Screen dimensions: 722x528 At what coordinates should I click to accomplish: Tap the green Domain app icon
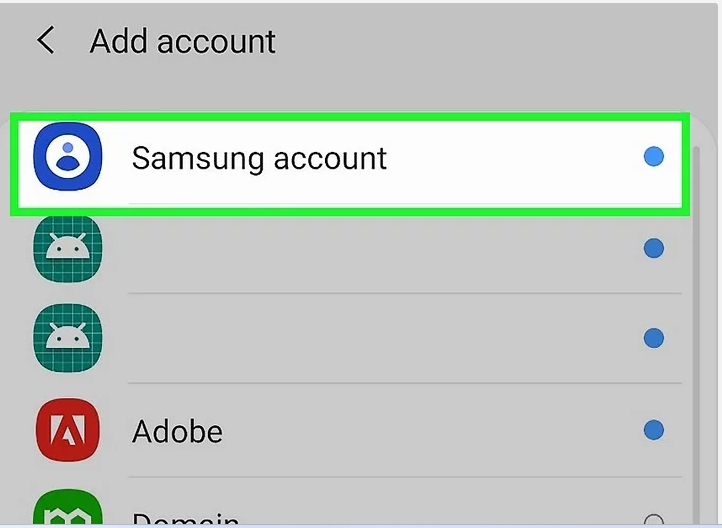(68, 508)
